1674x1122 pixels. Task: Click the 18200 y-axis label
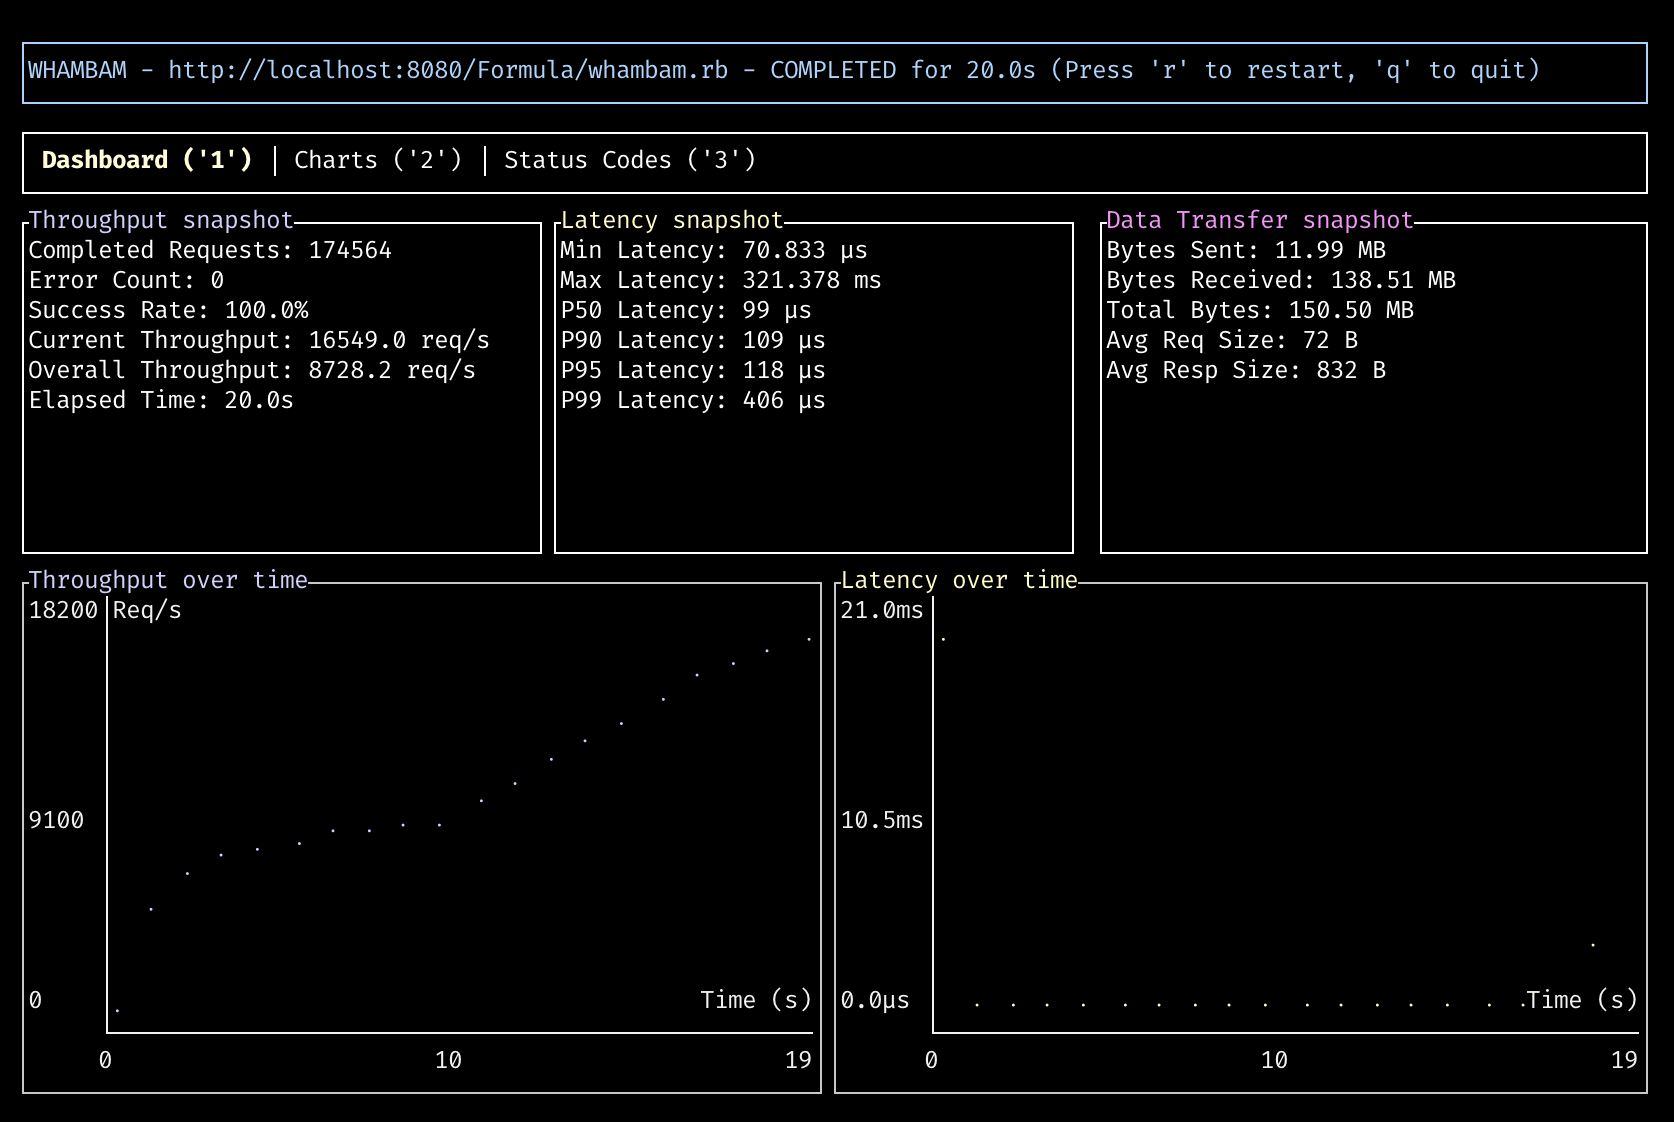click(63, 610)
